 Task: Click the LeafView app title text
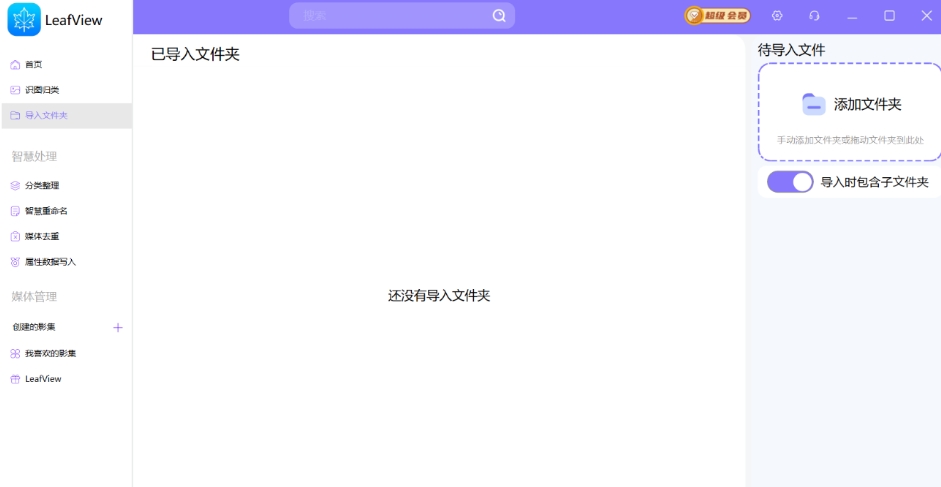[74, 20]
